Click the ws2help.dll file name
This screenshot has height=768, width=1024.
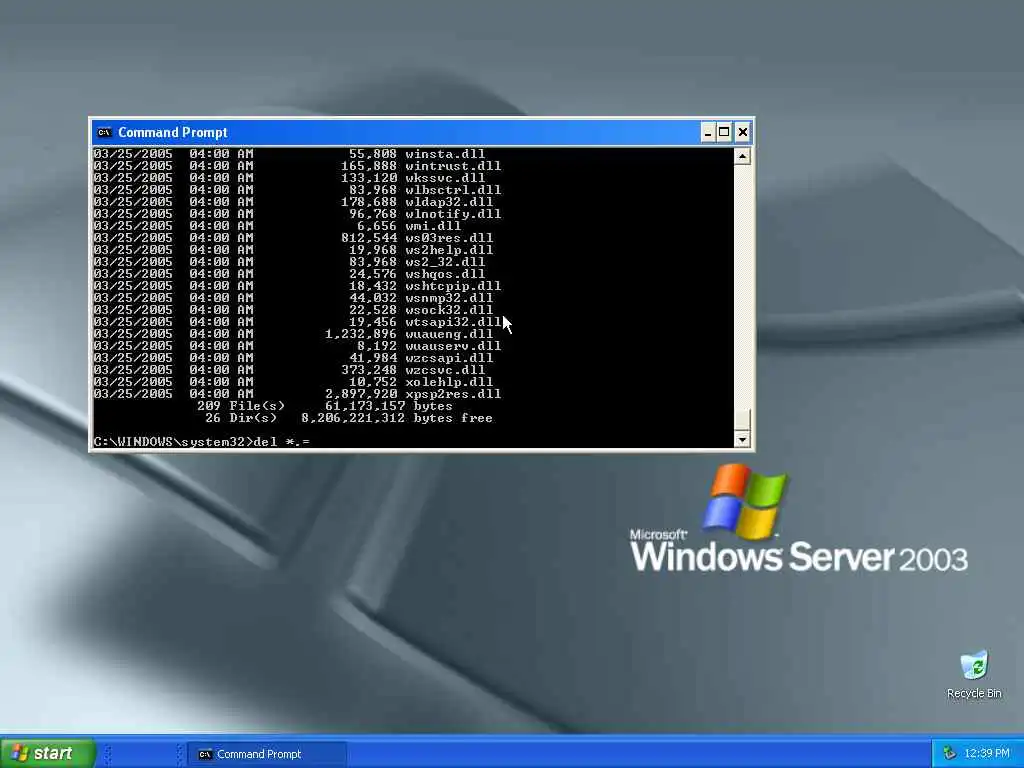[449, 249]
